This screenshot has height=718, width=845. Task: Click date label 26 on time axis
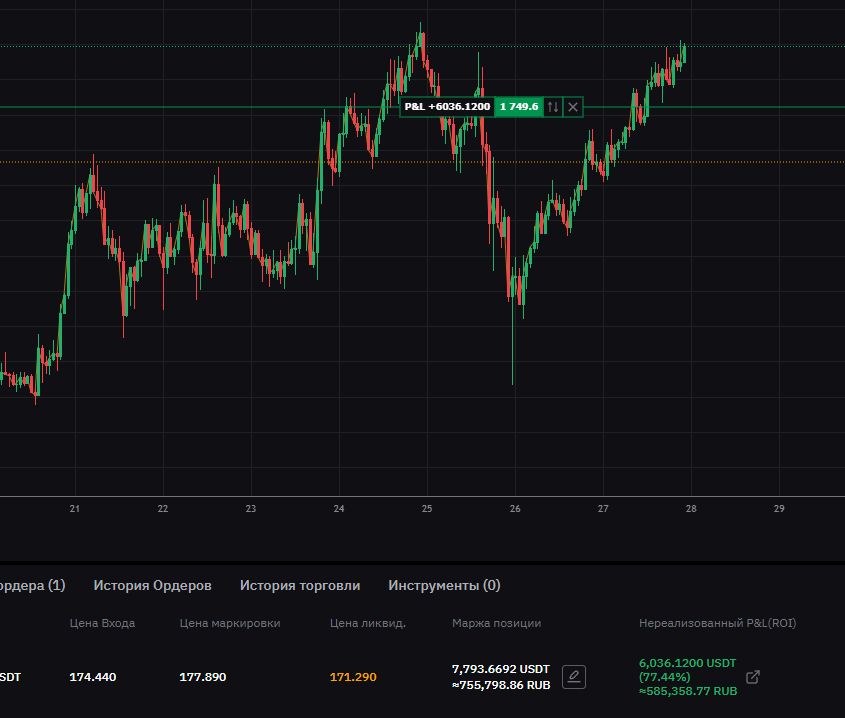tap(515, 508)
